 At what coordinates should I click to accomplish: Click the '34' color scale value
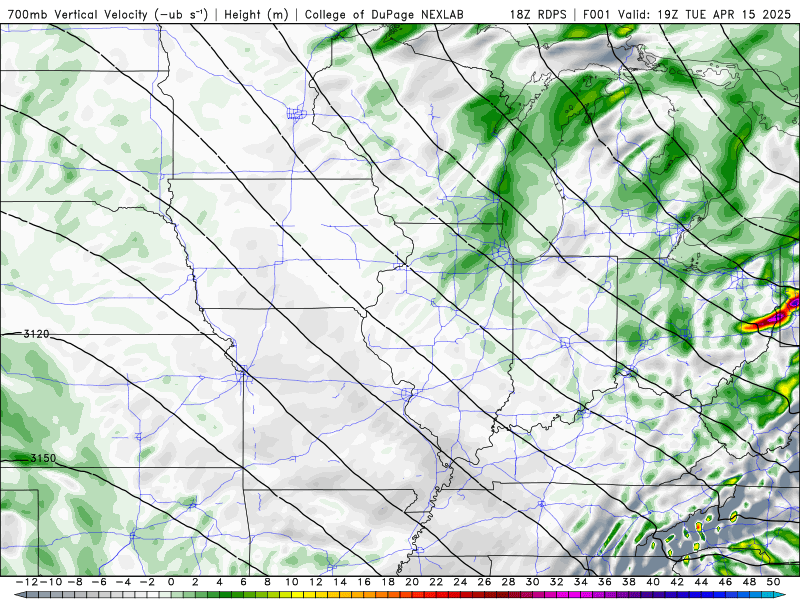pyautogui.click(x=581, y=582)
